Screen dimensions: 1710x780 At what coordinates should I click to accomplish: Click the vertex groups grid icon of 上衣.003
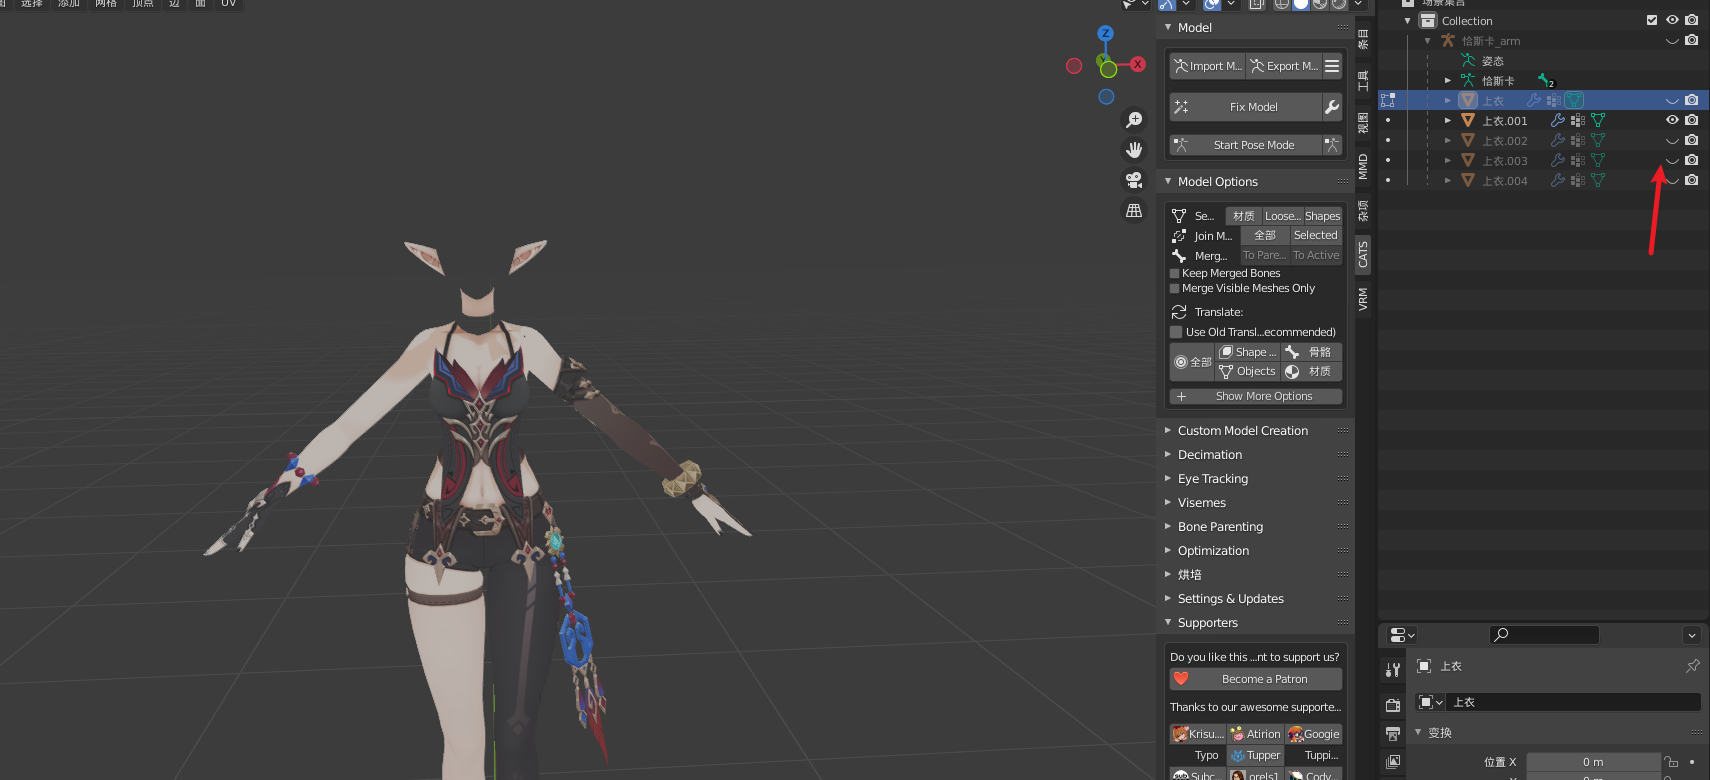tap(1578, 161)
